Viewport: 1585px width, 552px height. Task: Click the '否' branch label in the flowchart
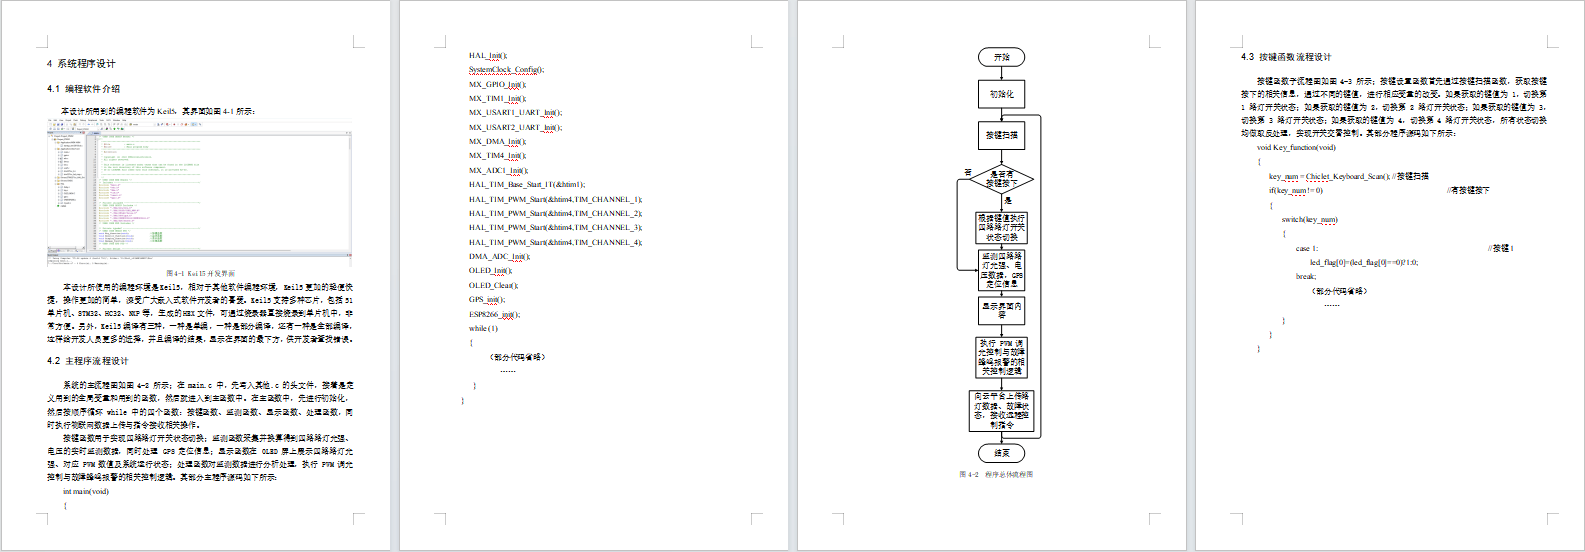tap(968, 172)
